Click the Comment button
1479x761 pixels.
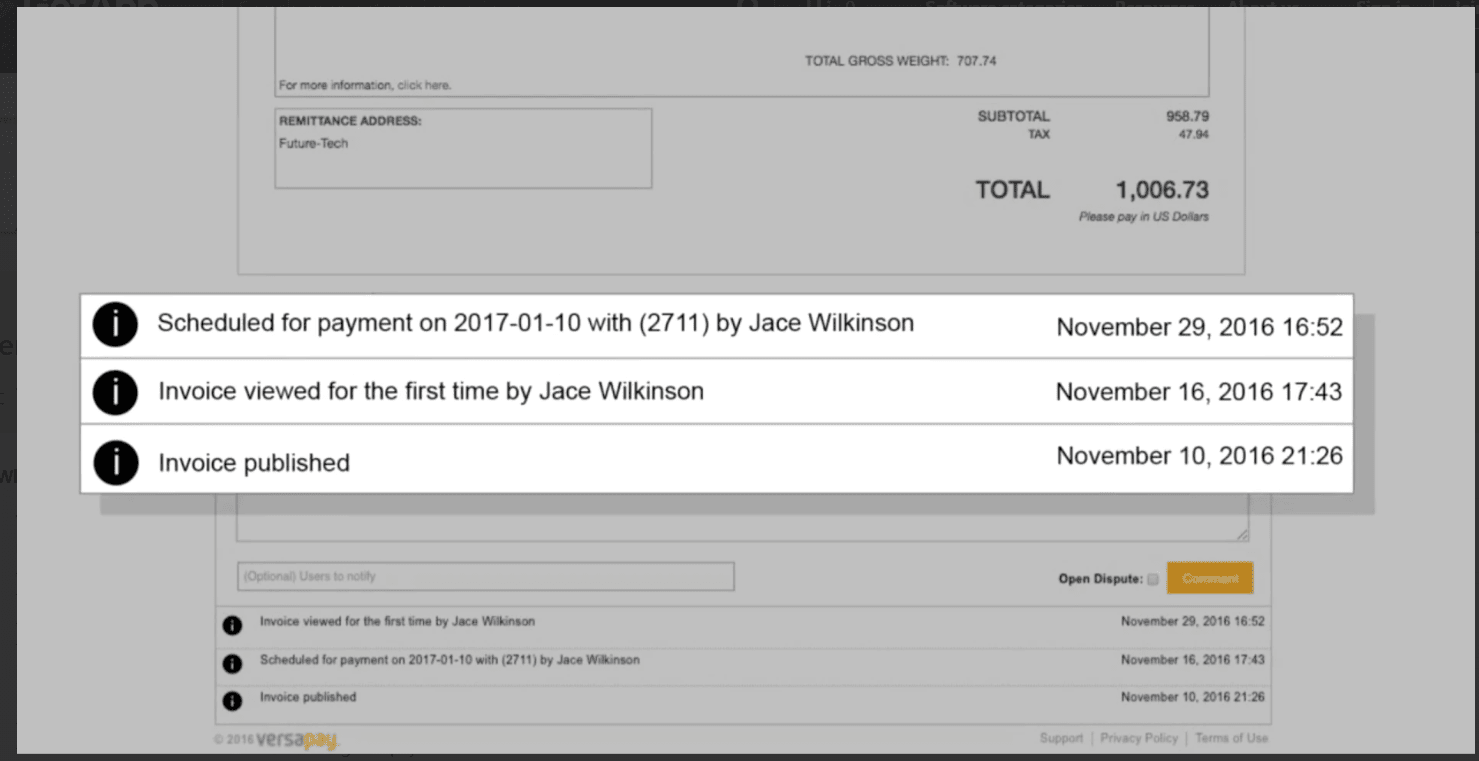1210,577
